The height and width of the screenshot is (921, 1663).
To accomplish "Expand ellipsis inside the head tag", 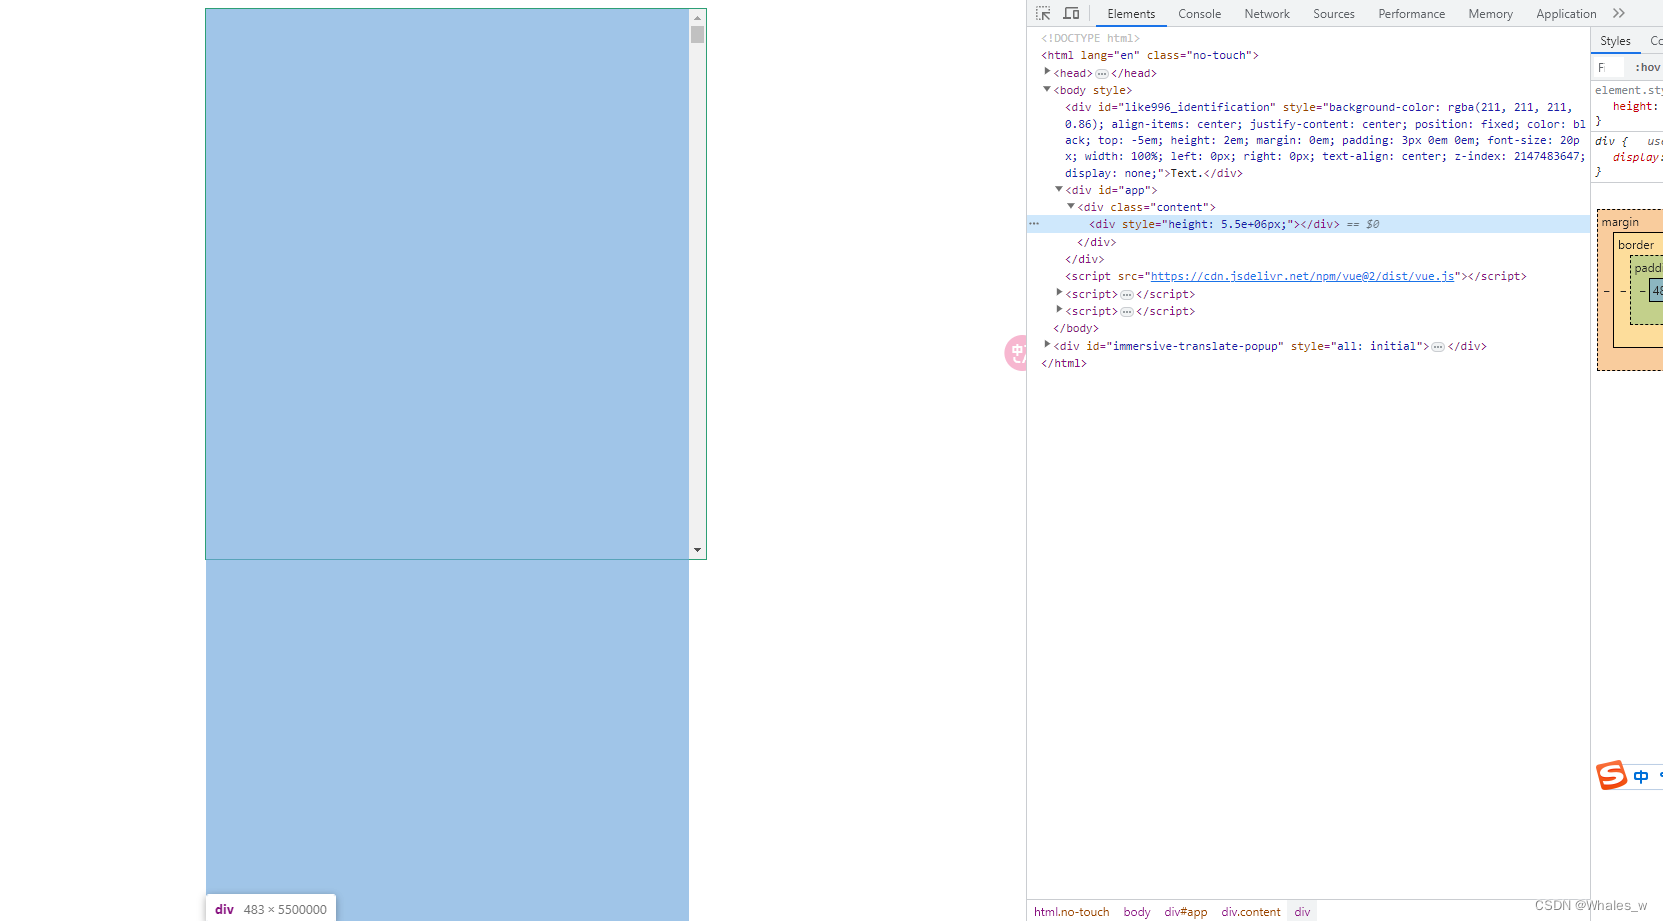I will 1102,73.
